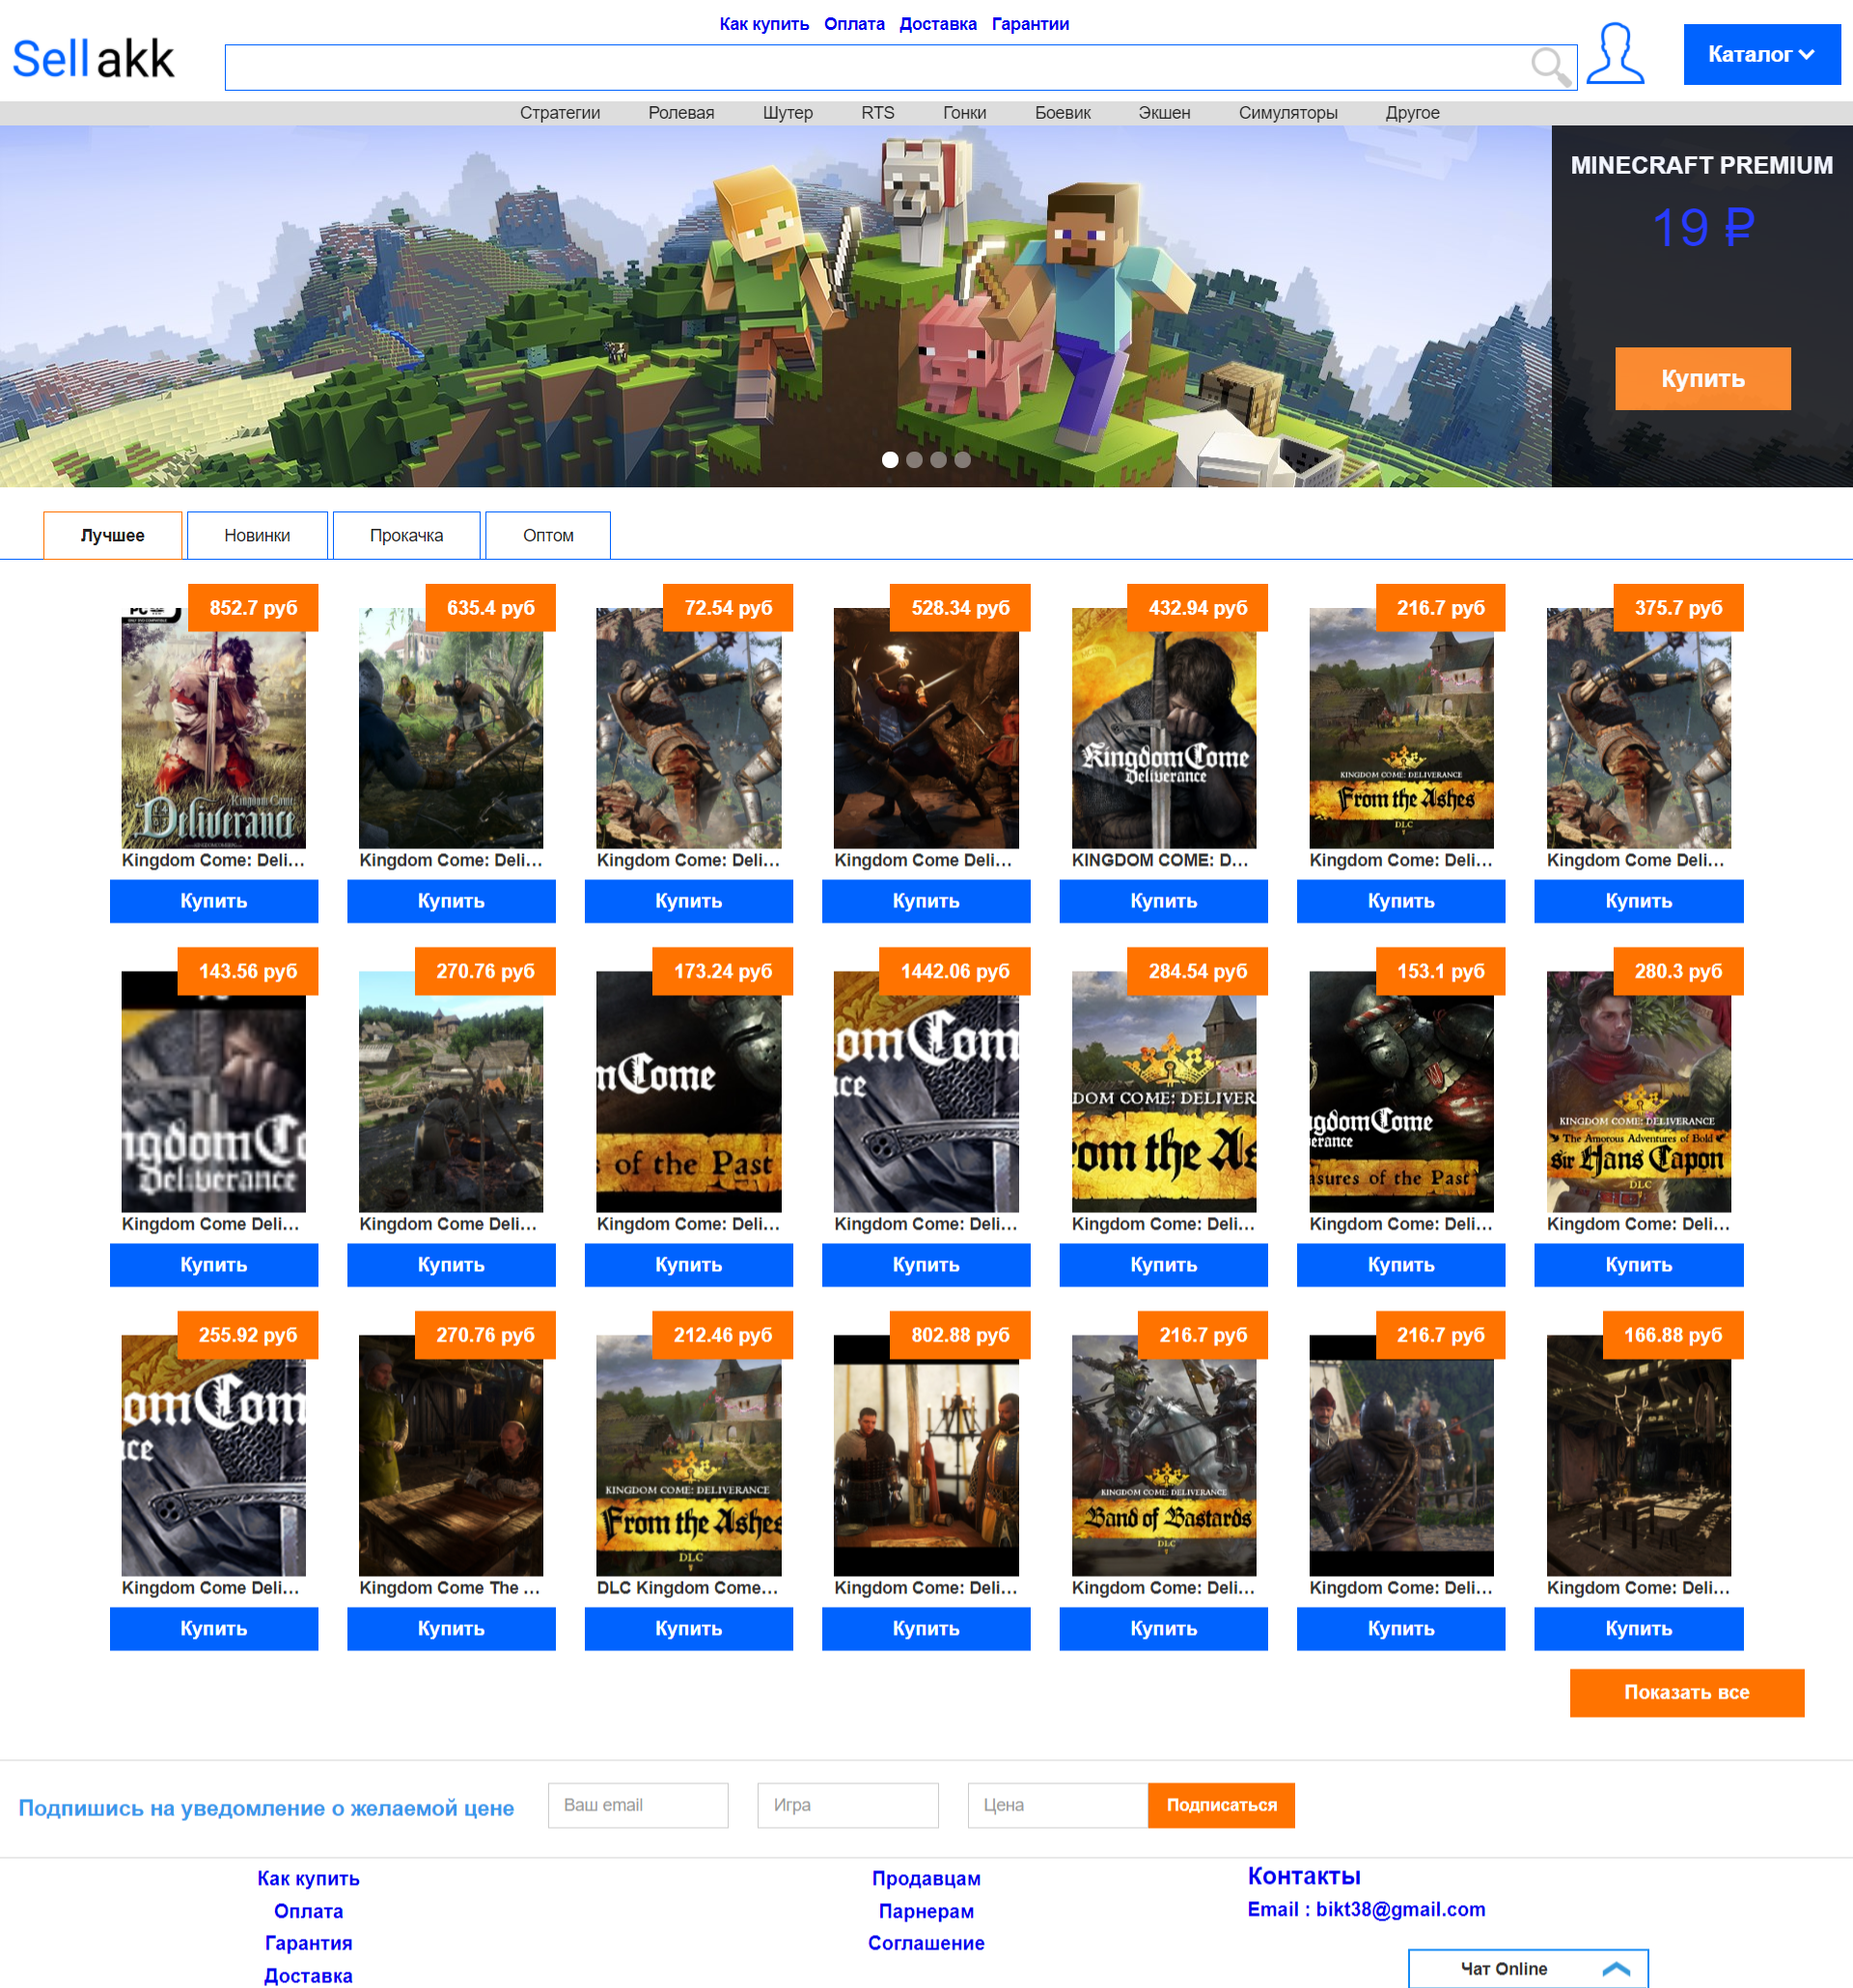1853x1988 pixels.
Task: Open footer Доставка link
Action: point(308,1976)
